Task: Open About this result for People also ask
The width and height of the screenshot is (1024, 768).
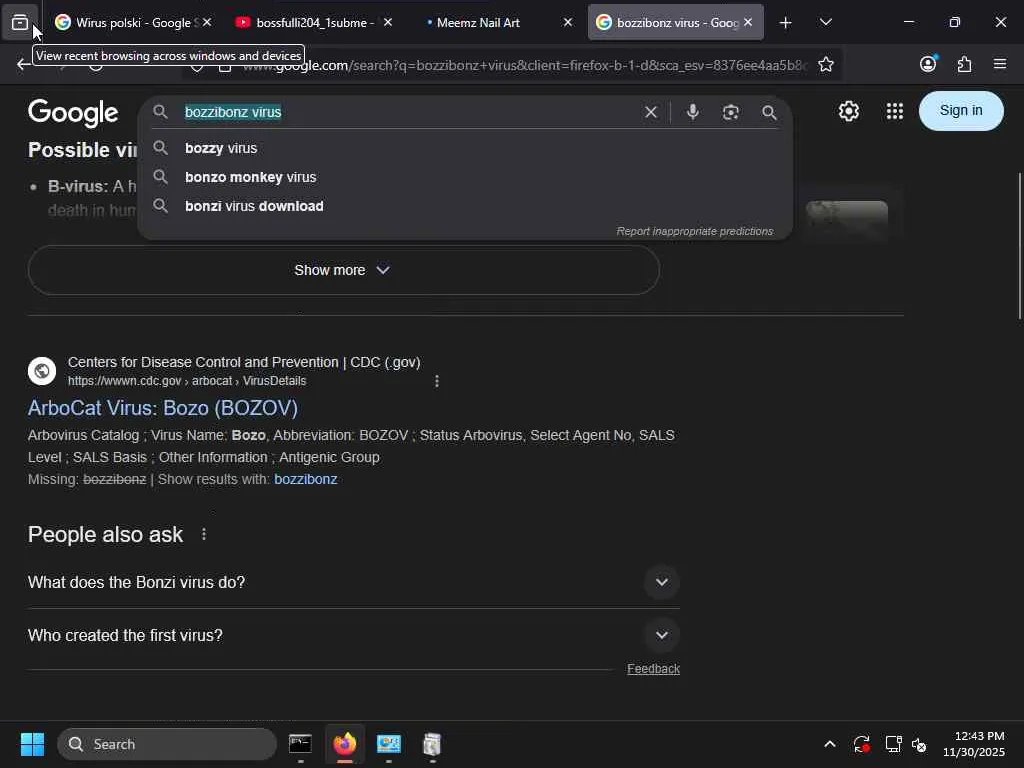Action: pos(204,535)
